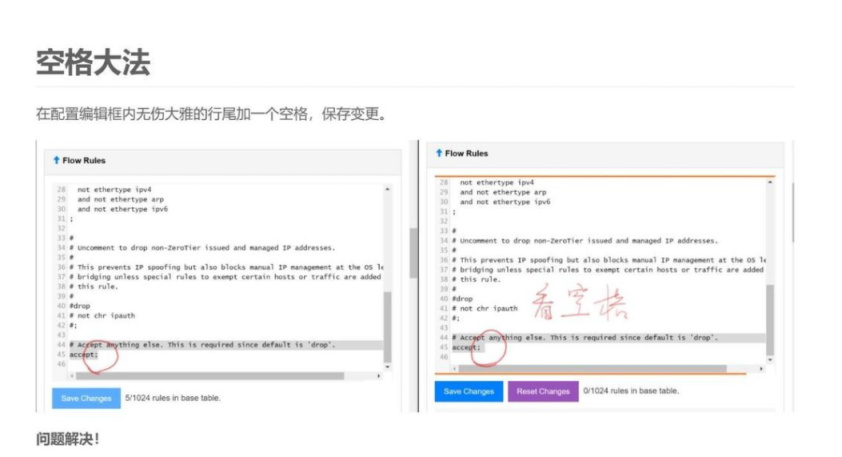This screenshot has width=842, height=457.
Task: Click right editor horizontal scroll-right arrow
Action: point(761,369)
